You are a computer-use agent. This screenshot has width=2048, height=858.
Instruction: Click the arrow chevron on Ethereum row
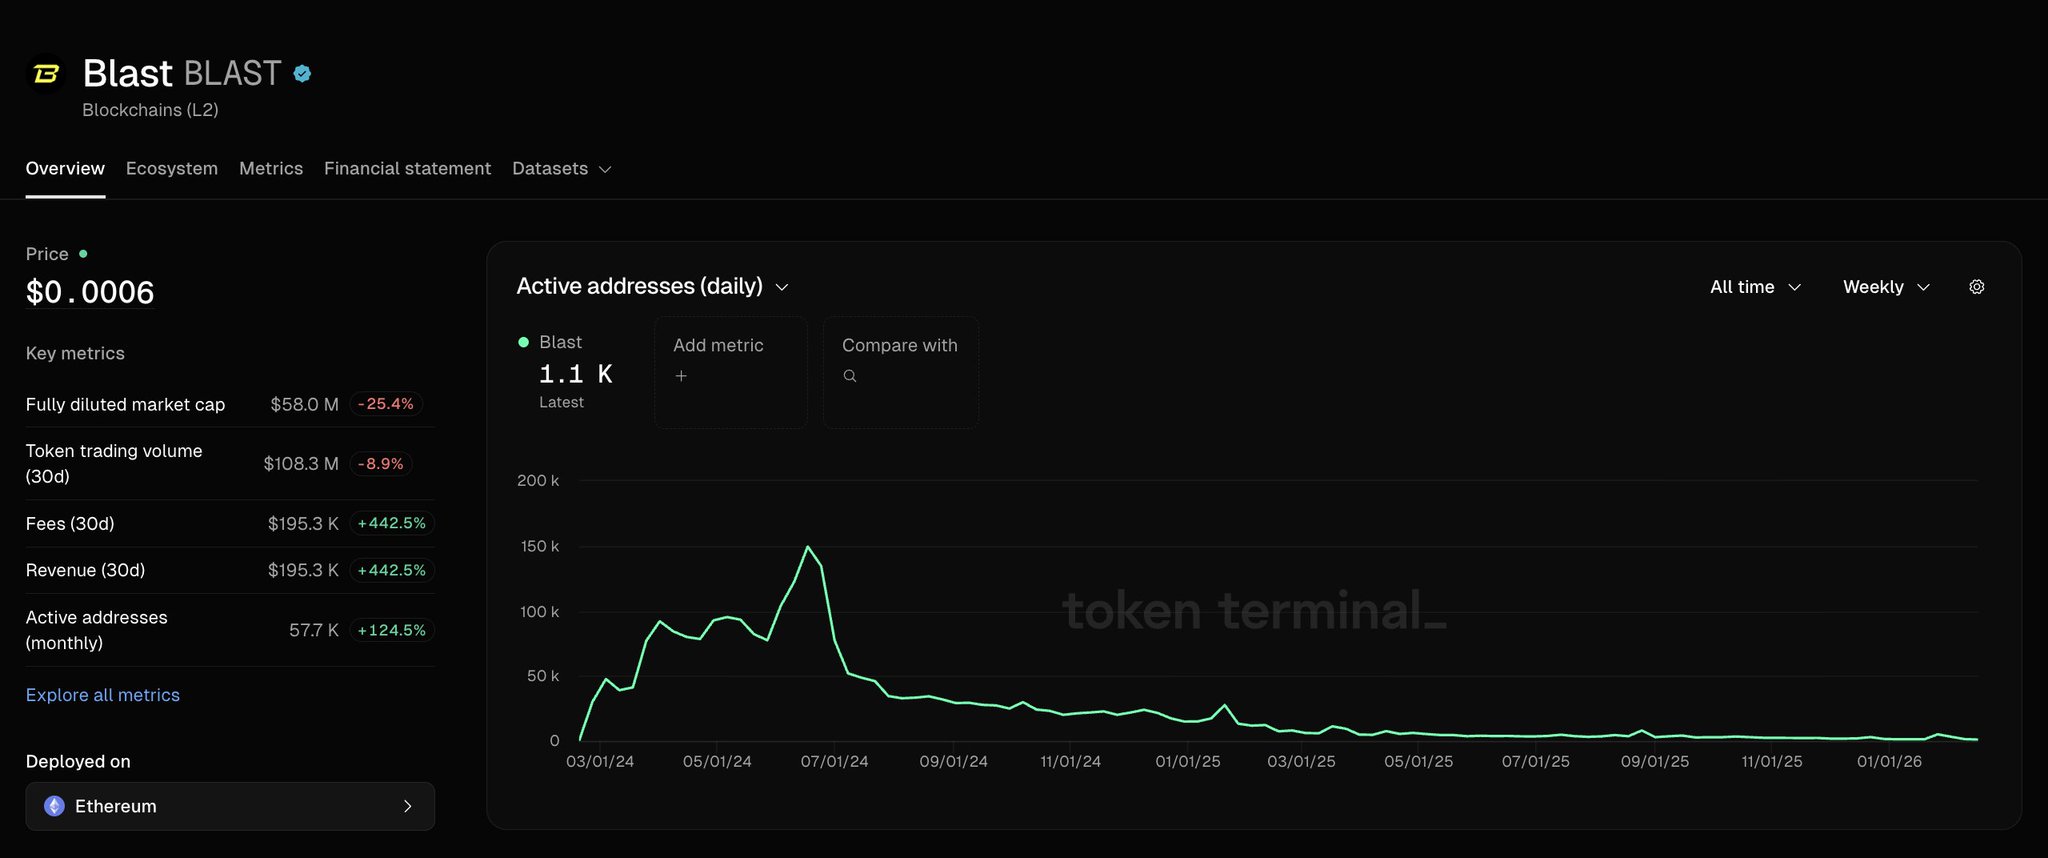point(407,806)
